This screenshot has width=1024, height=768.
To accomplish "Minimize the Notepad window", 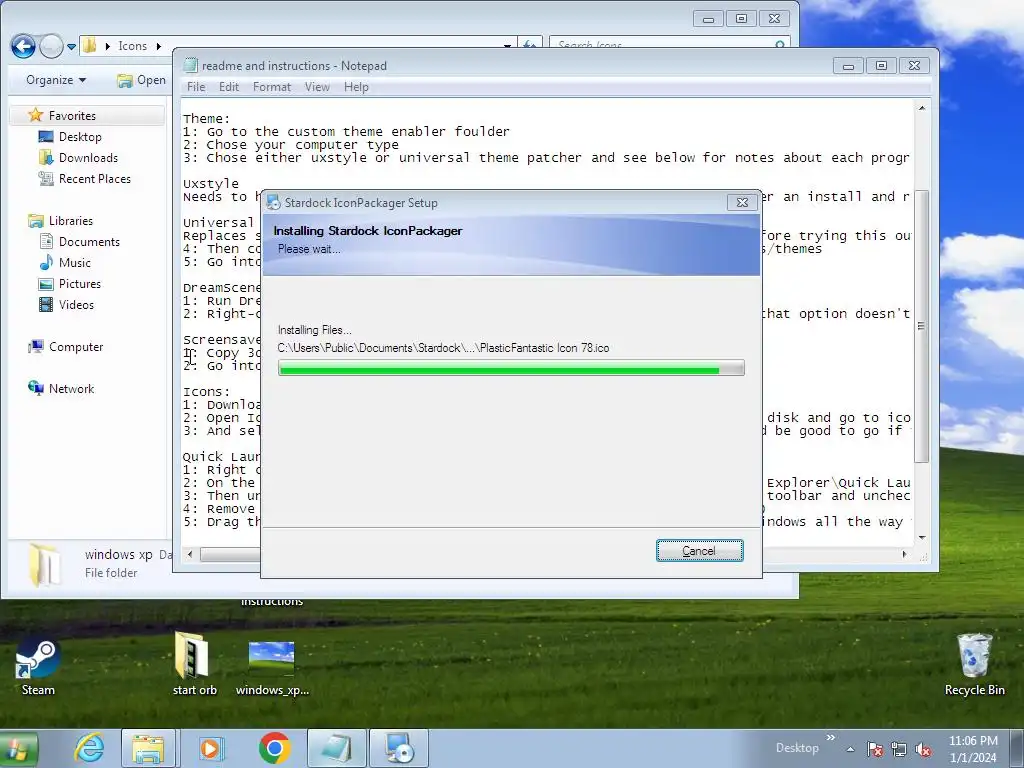I will pyautogui.click(x=848, y=66).
